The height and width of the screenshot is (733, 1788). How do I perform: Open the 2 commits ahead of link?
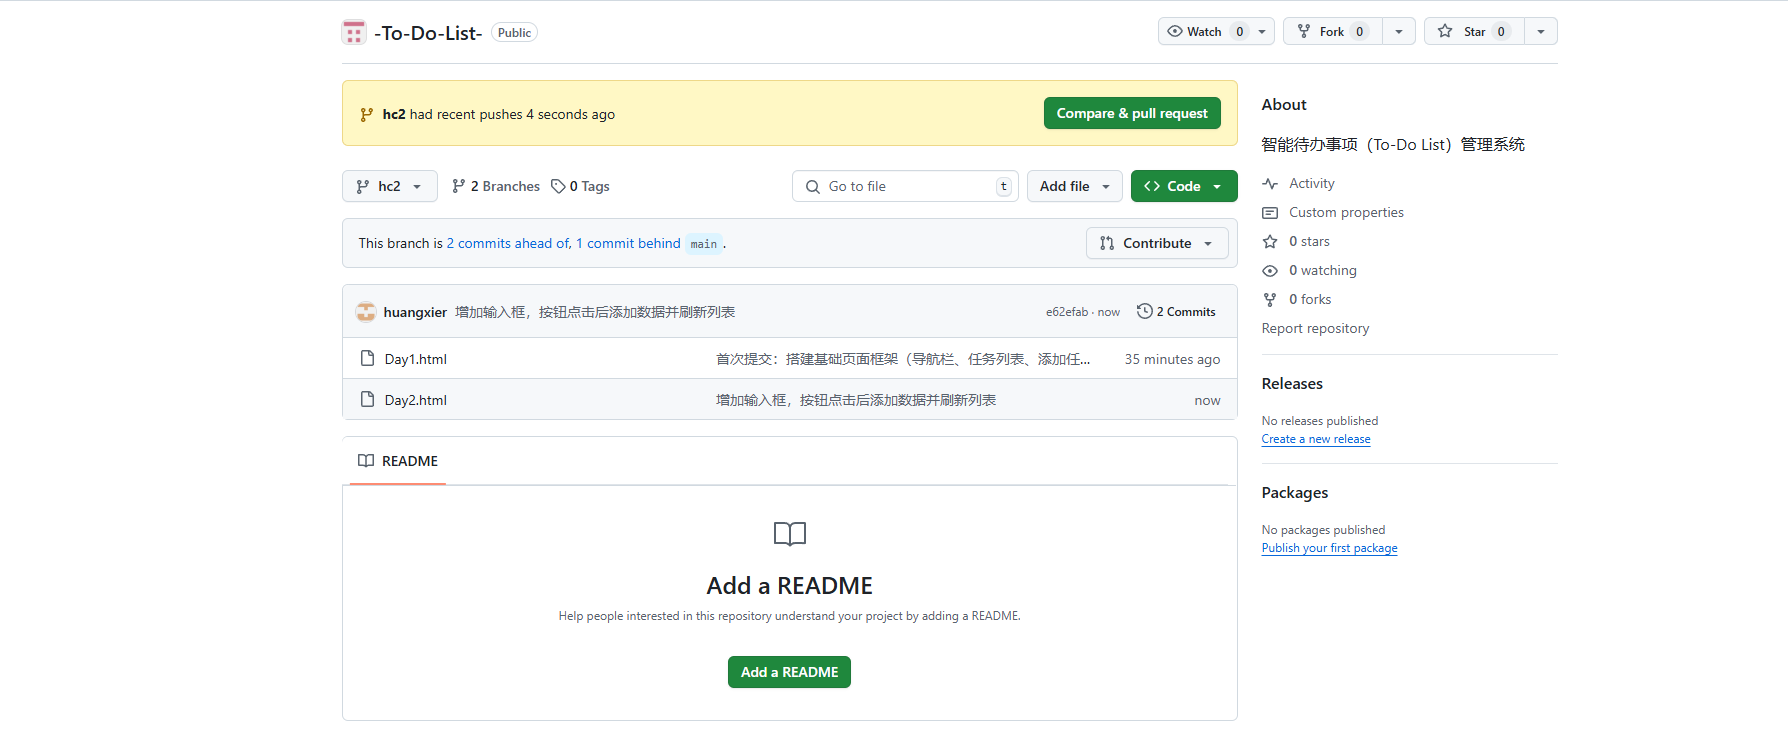(508, 243)
